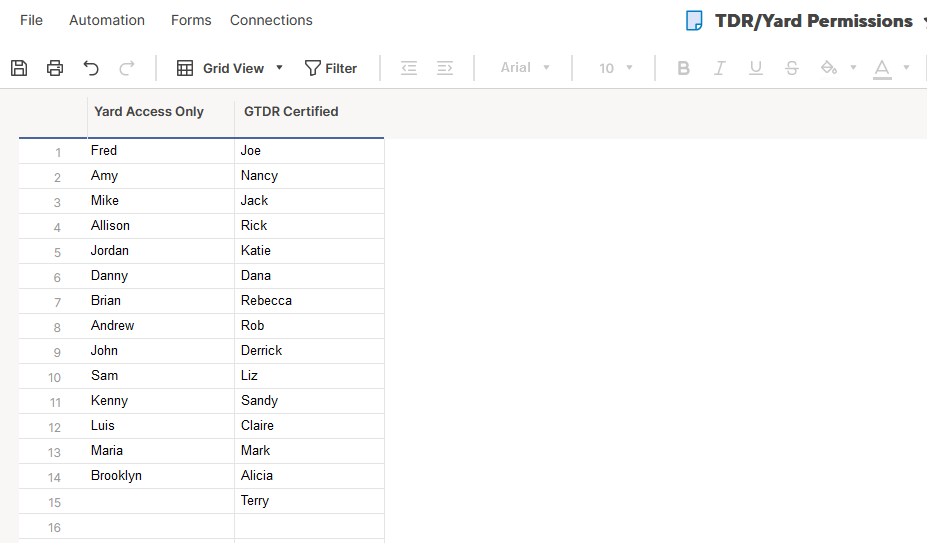This screenshot has height=543, width=927.
Task: Undo the last action
Action: pyautogui.click(x=91, y=68)
